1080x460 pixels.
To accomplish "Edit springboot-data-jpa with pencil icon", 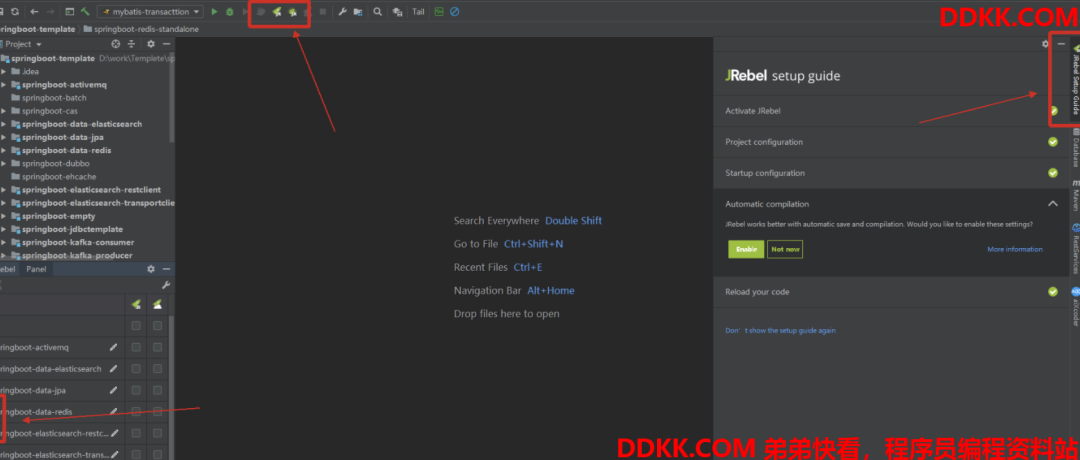I will (x=114, y=390).
